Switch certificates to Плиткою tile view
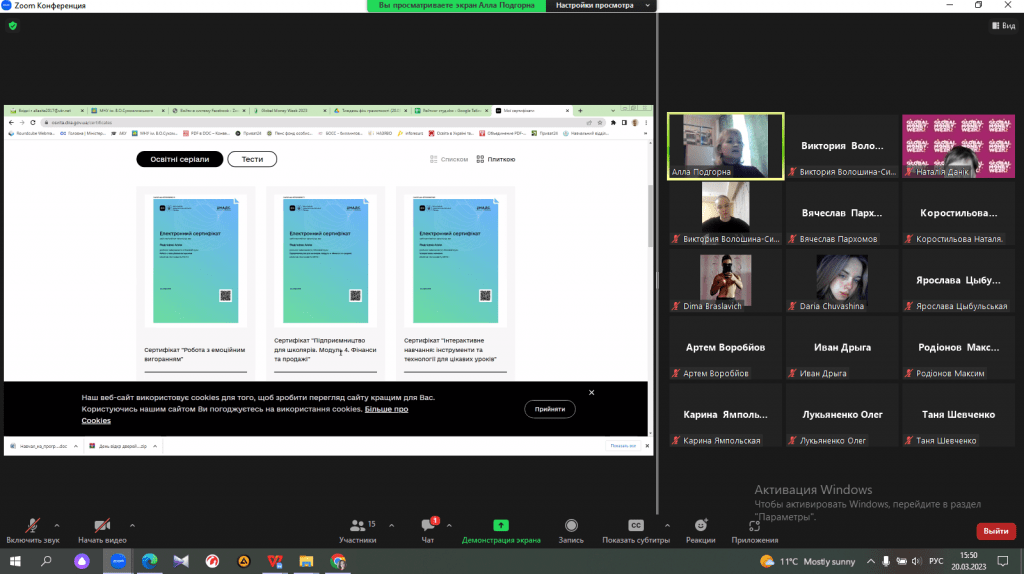 (496, 159)
